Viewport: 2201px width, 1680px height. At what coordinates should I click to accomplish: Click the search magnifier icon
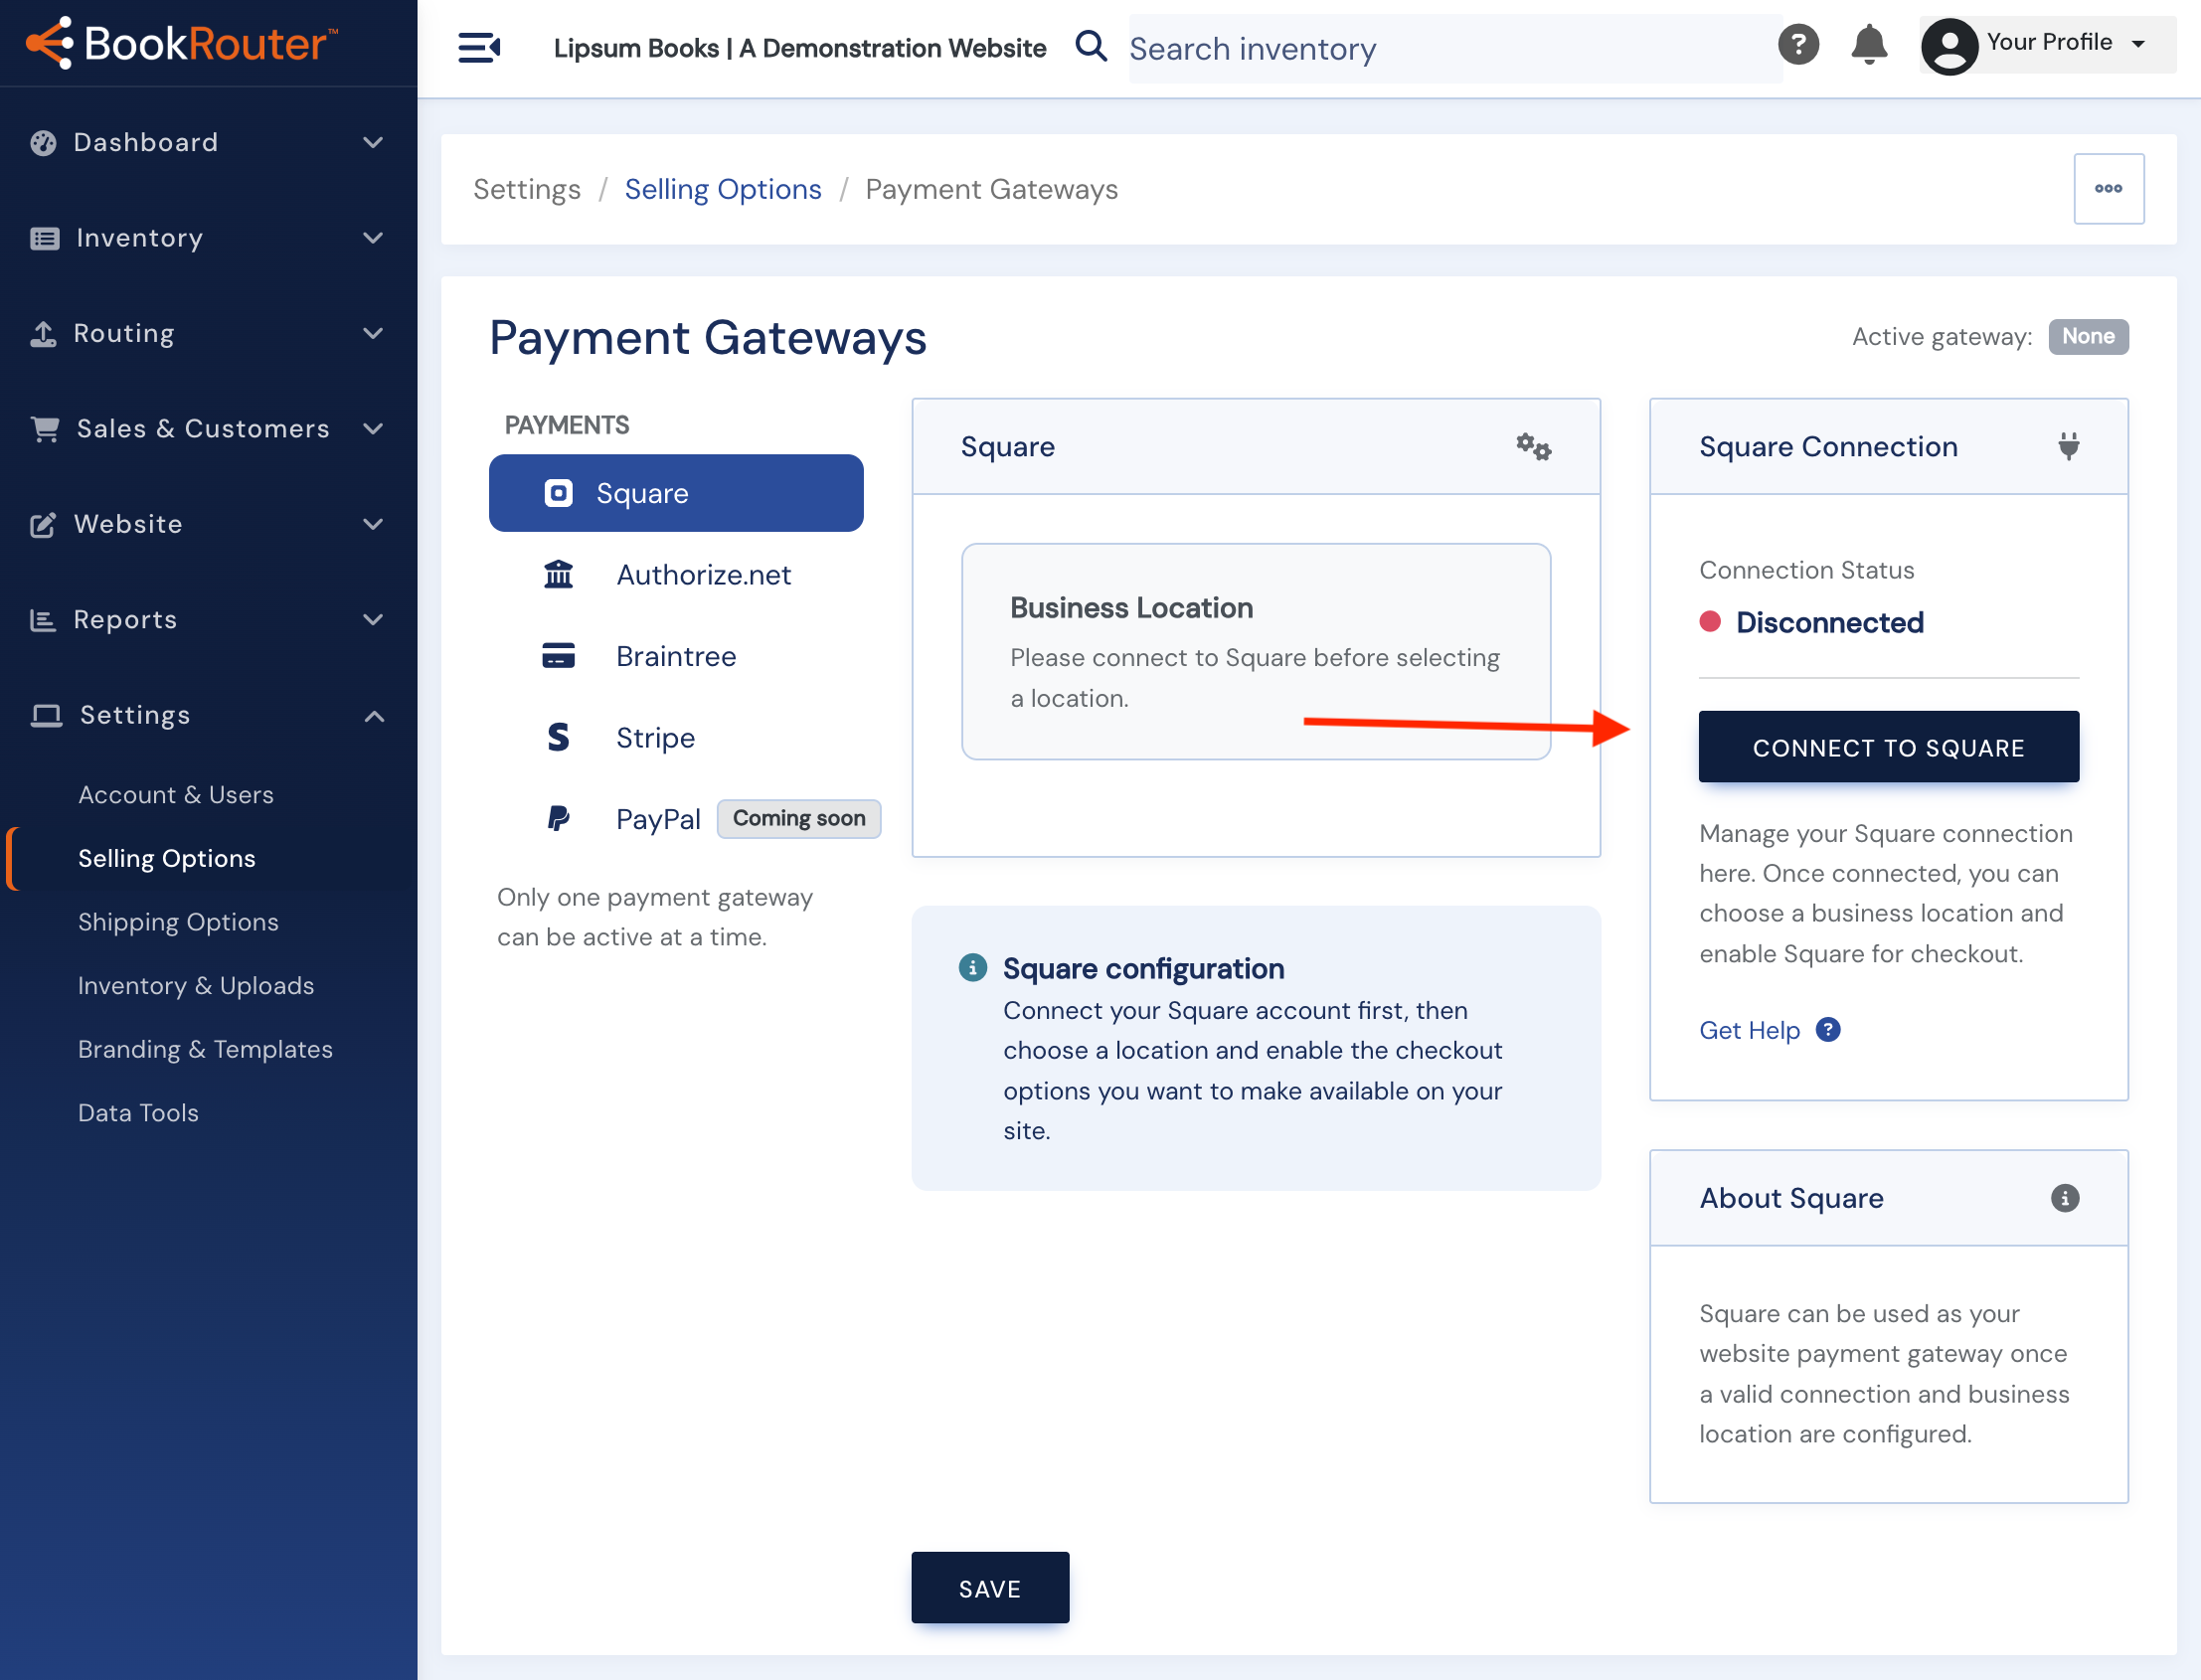pos(1091,46)
